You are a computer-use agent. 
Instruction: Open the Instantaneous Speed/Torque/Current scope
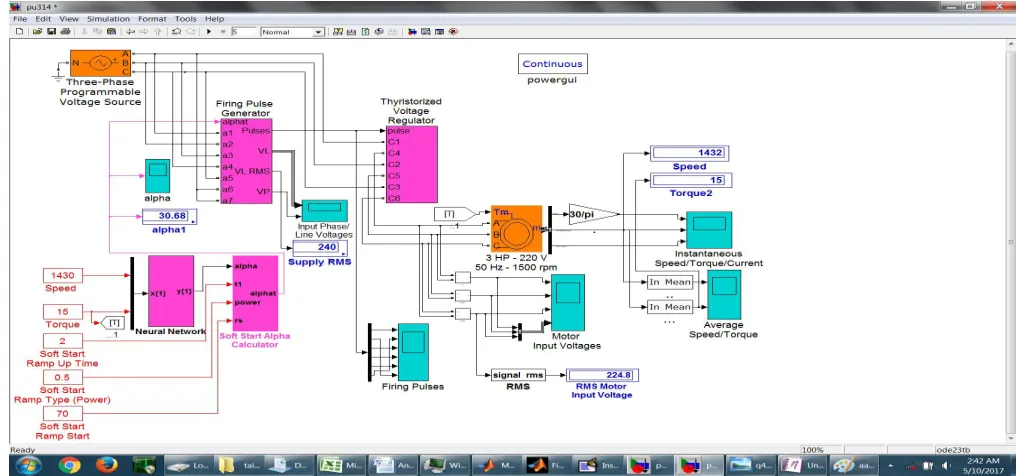point(710,230)
